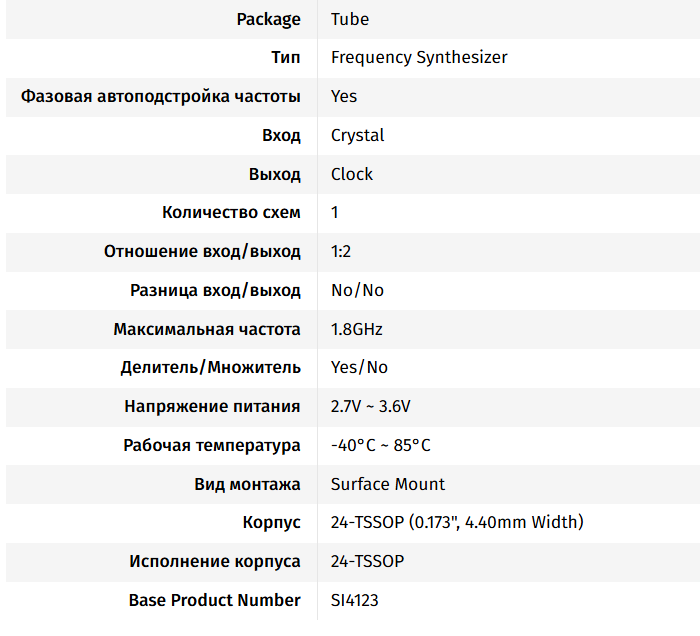Click the 'Исполнение корпуса' label
The width and height of the screenshot is (700, 636).
[215, 561]
